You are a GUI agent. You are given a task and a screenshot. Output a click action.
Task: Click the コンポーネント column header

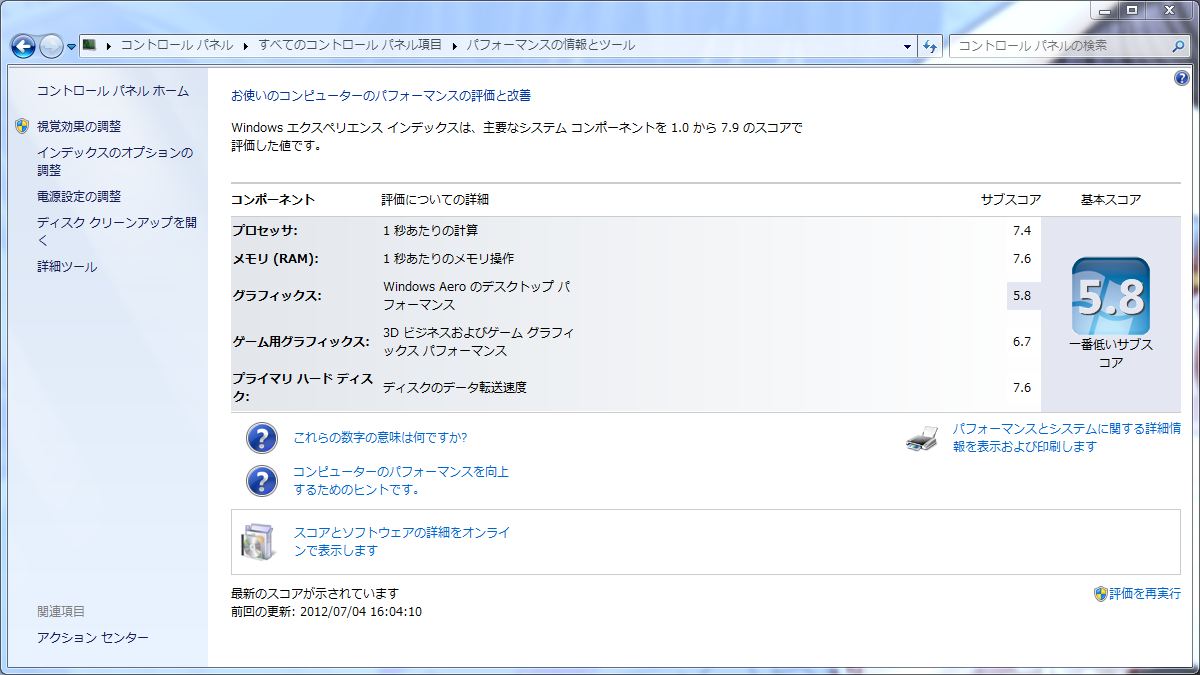pyautogui.click(x=273, y=200)
